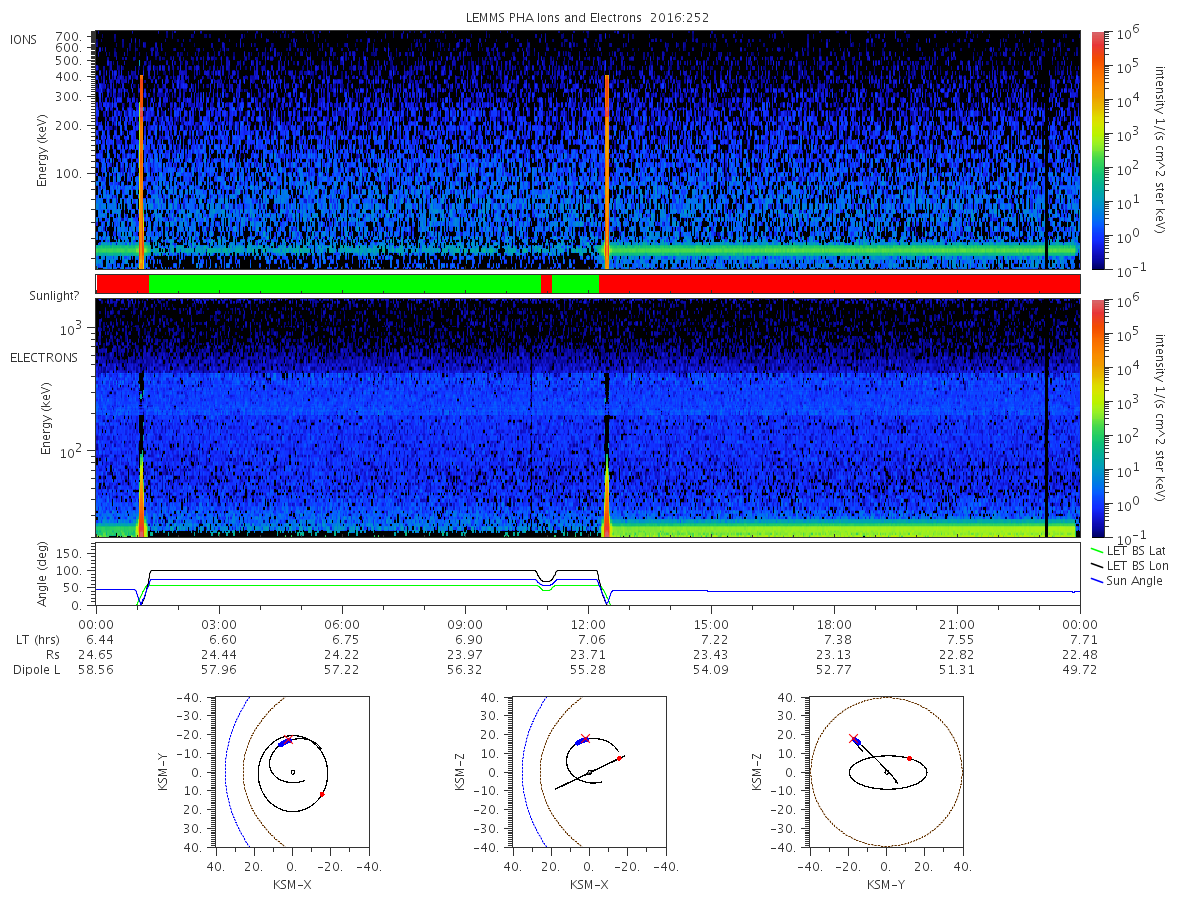Click the title 'LEMMS PHA Ions and Electrons 2016:252'

pyautogui.click(x=587, y=18)
